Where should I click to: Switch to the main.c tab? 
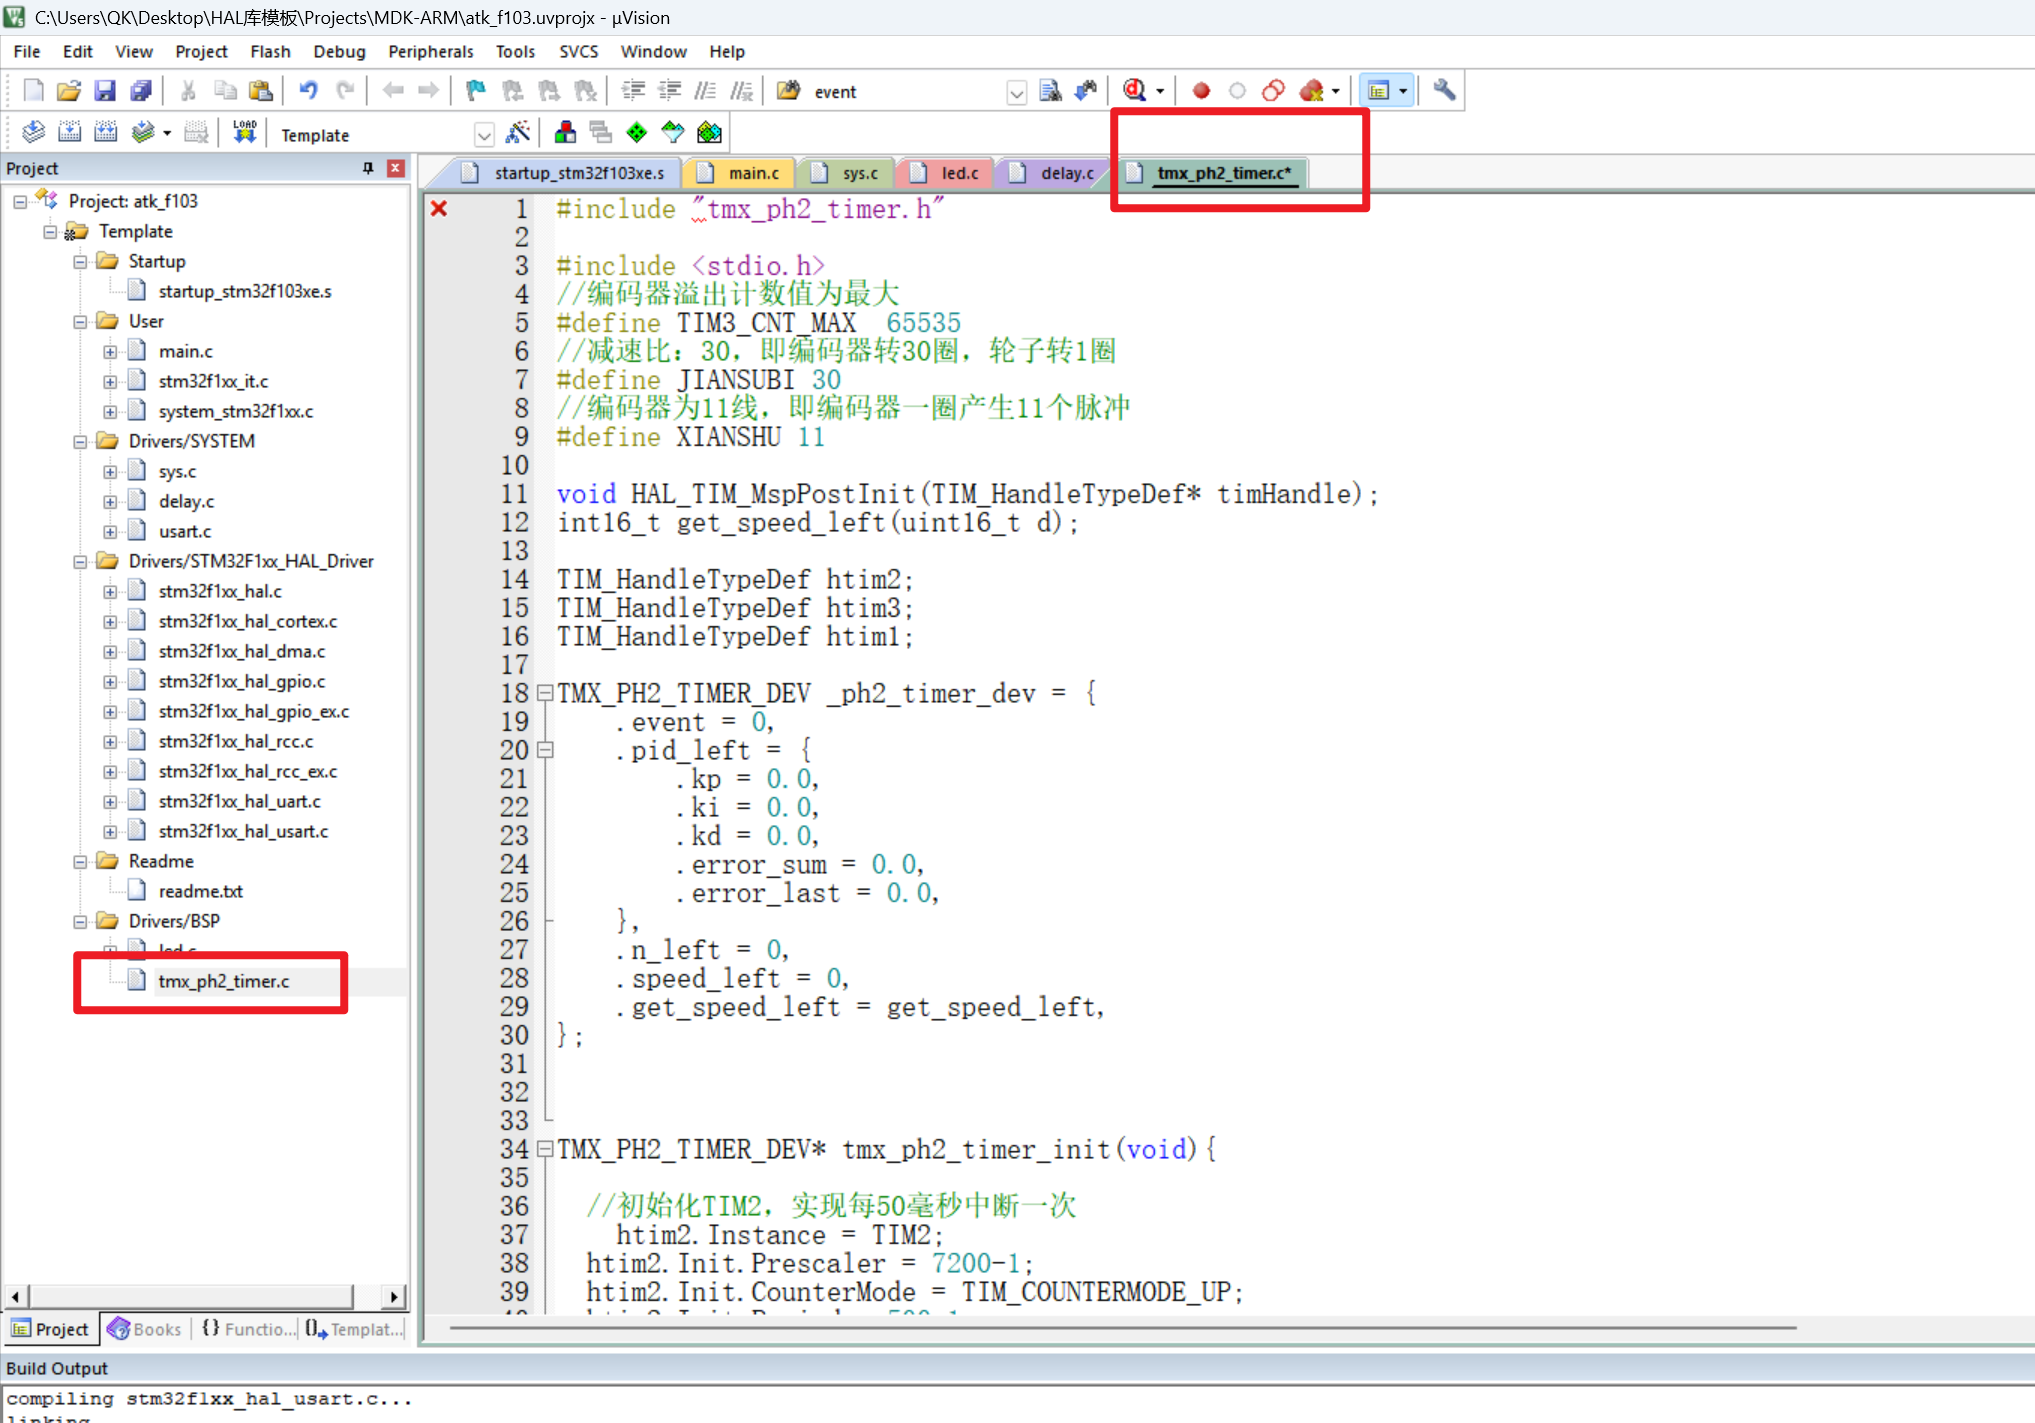coord(752,173)
